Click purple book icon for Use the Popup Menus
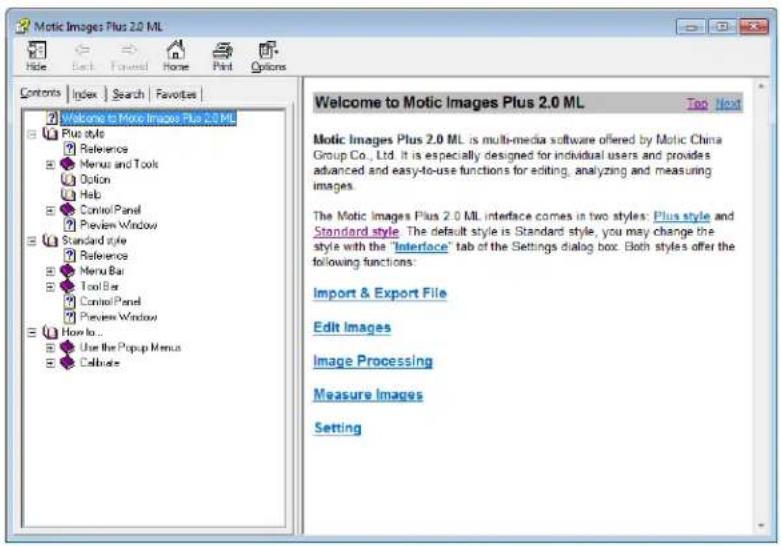 [68, 347]
